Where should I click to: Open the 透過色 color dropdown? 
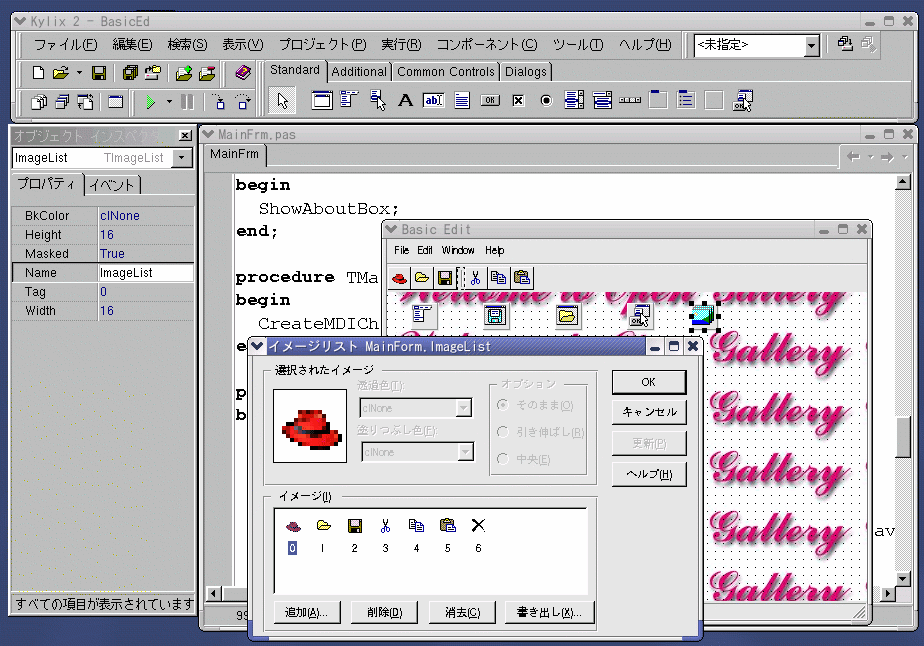464,408
